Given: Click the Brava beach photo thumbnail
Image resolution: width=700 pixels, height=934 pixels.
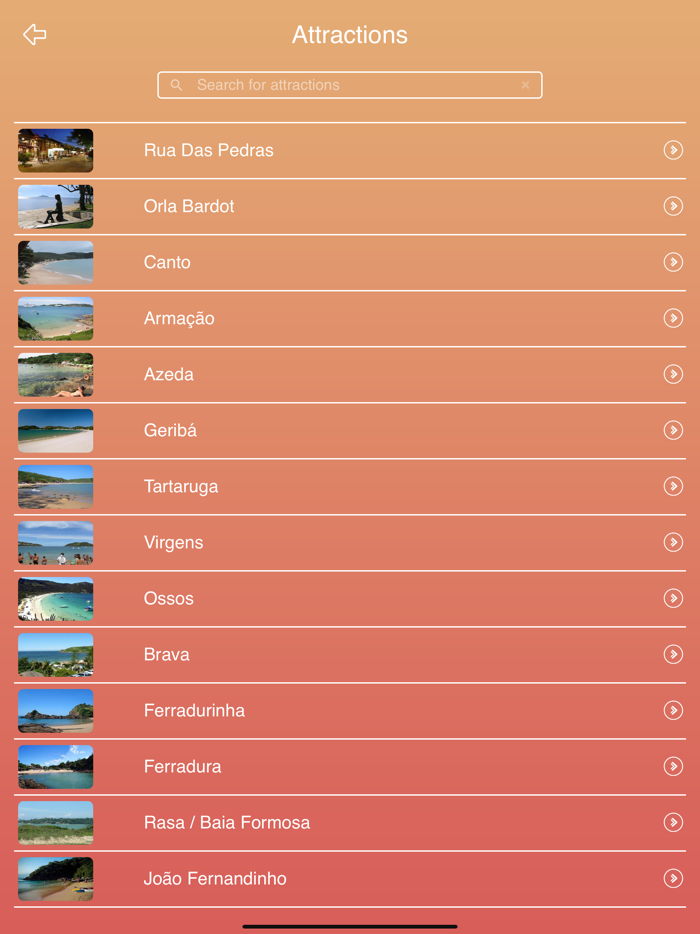Looking at the screenshot, I should tap(55, 655).
